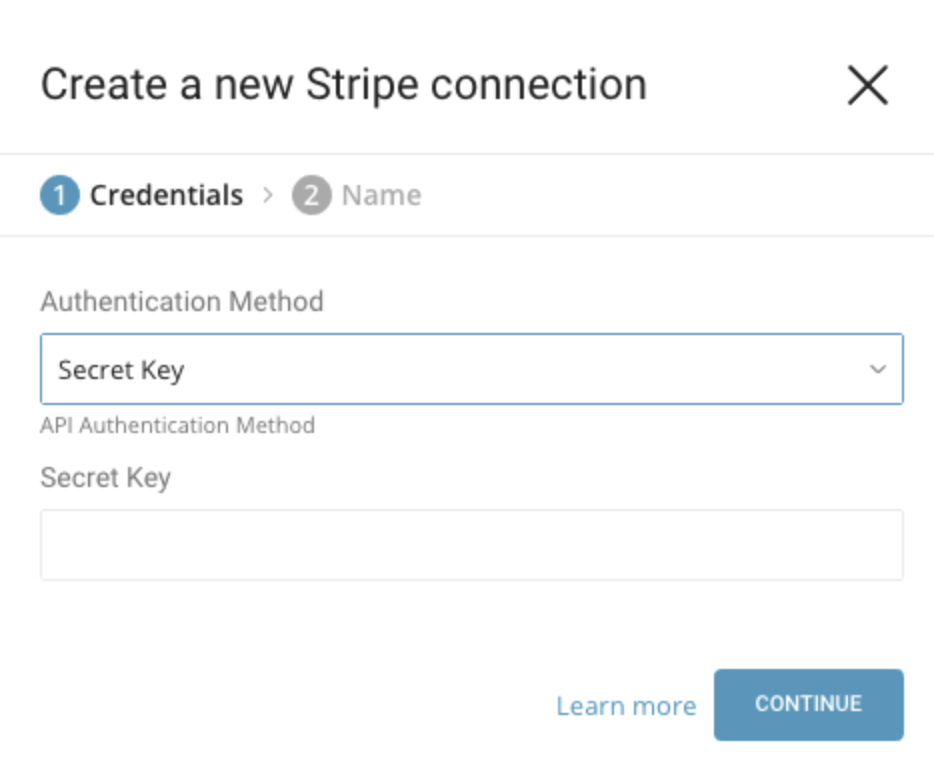Viewport: 934px width, 768px height.
Task: Click the selected "Secret Key" dropdown value text
Action: pyautogui.click(x=121, y=370)
